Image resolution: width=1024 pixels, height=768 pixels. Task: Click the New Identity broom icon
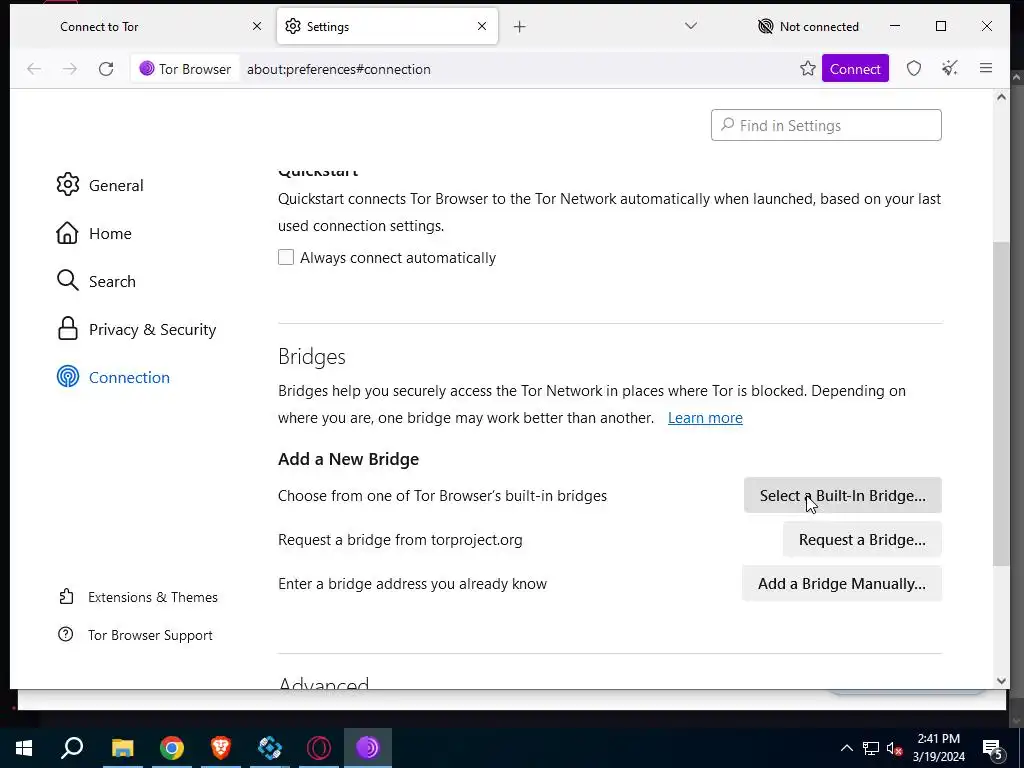(x=950, y=69)
